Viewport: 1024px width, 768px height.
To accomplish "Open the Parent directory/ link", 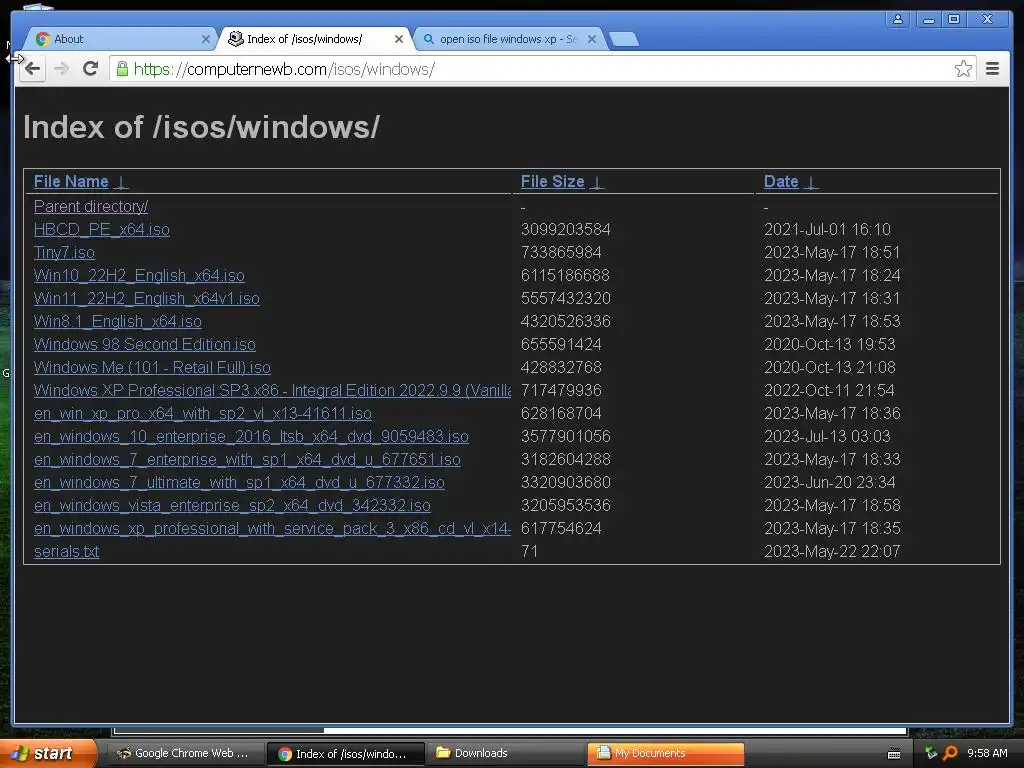I will [91, 206].
